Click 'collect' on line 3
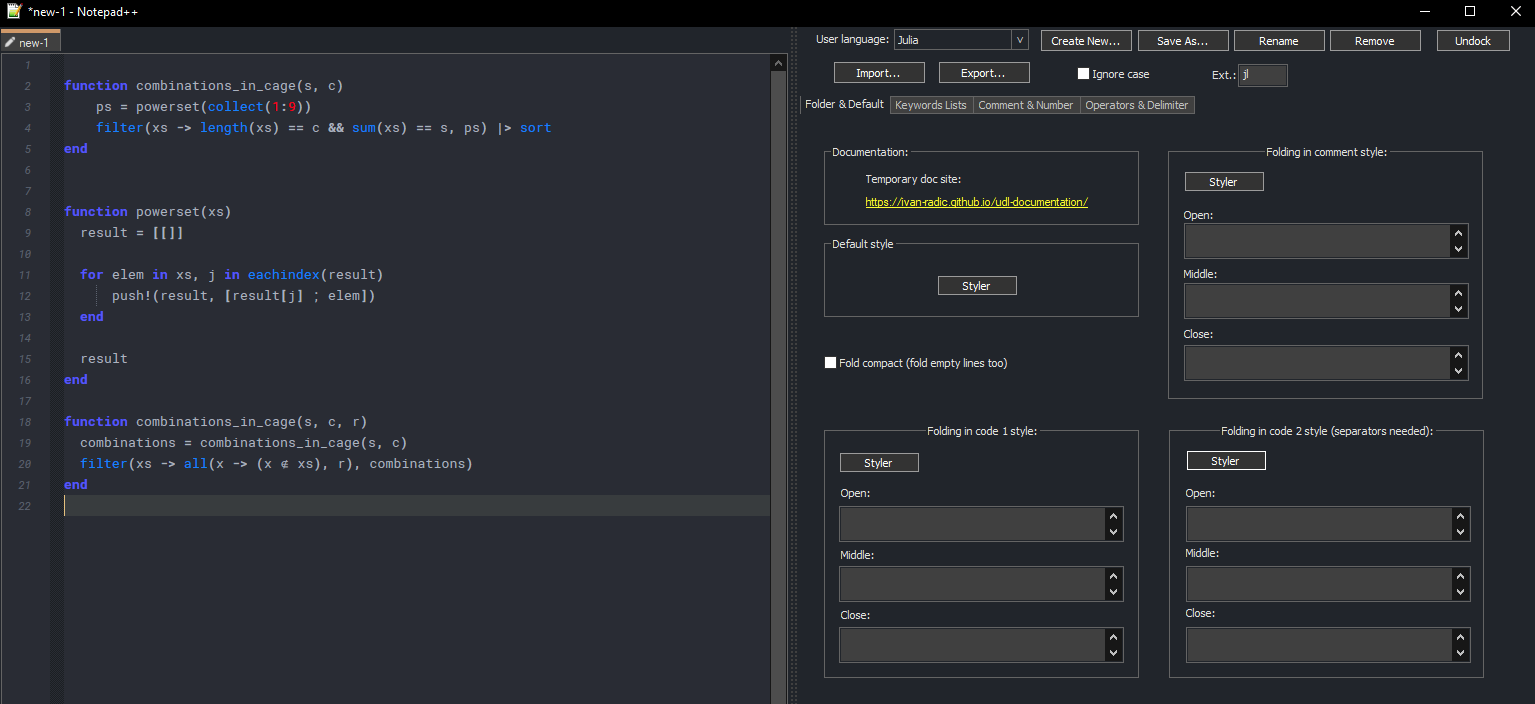Viewport: 1535px width, 704px height. [236, 107]
